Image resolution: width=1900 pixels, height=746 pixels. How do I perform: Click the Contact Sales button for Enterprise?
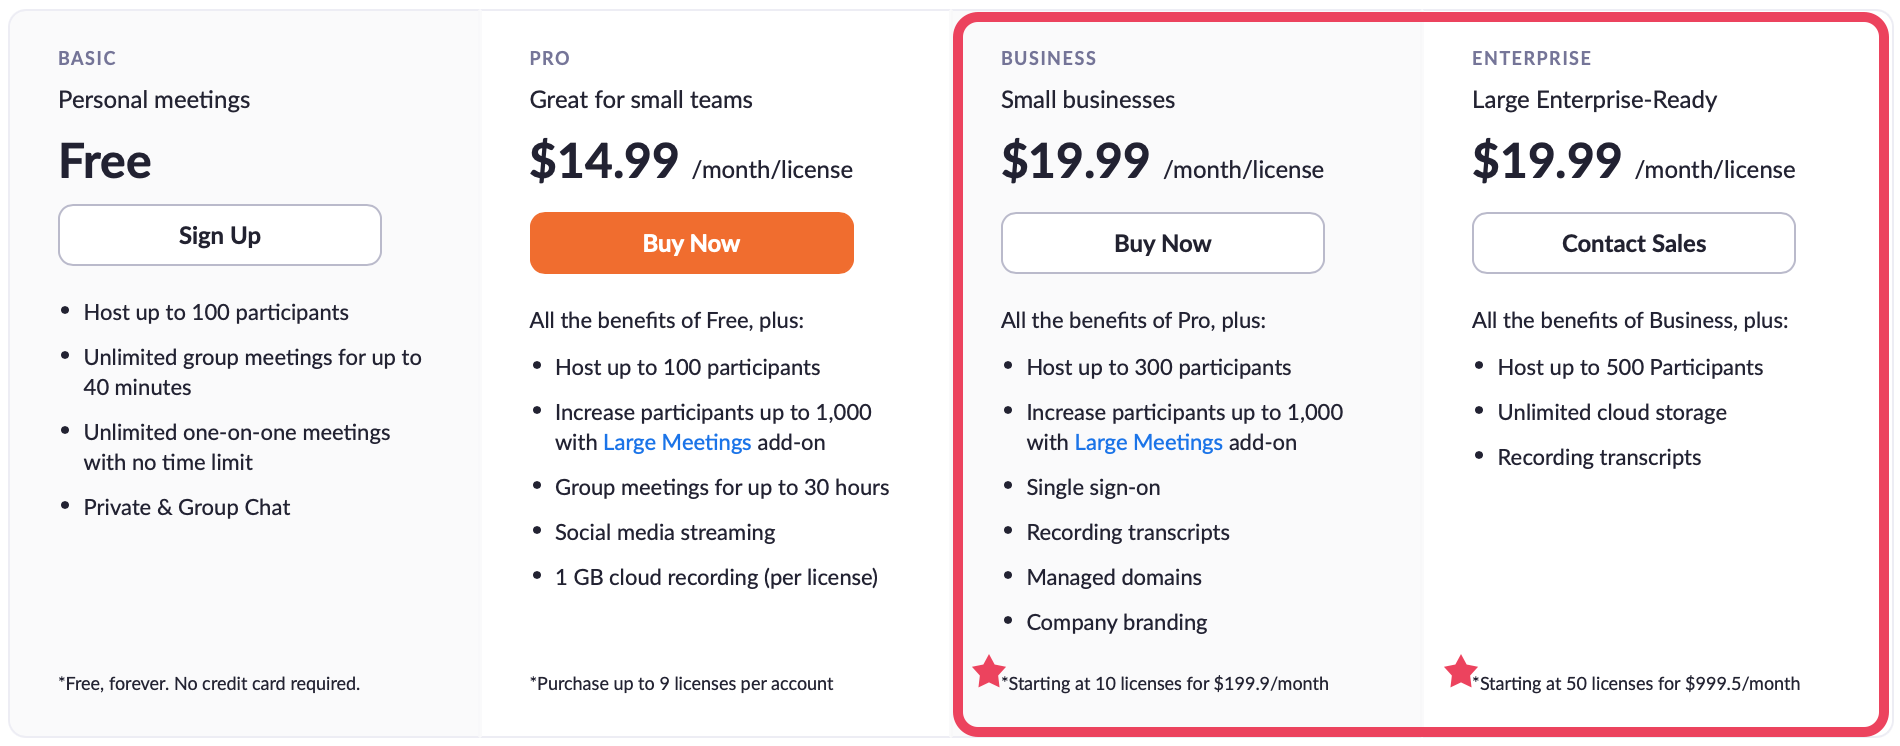pyautogui.click(x=1633, y=243)
